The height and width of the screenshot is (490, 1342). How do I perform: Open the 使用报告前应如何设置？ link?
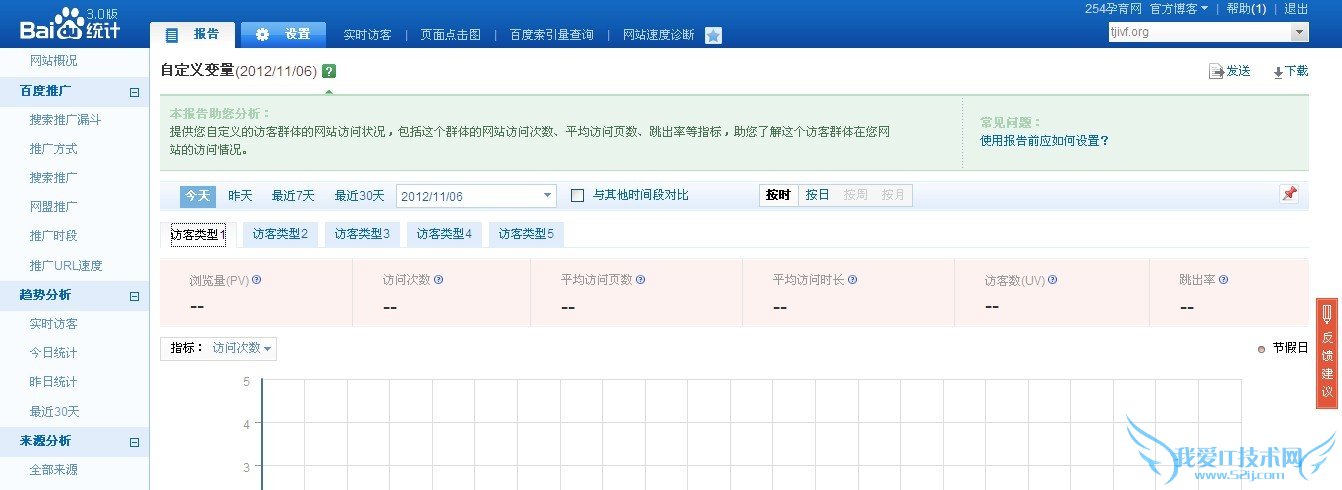tap(1044, 141)
